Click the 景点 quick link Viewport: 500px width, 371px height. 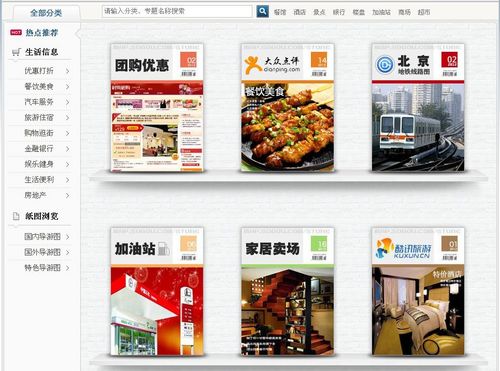(x=319, y=12)
